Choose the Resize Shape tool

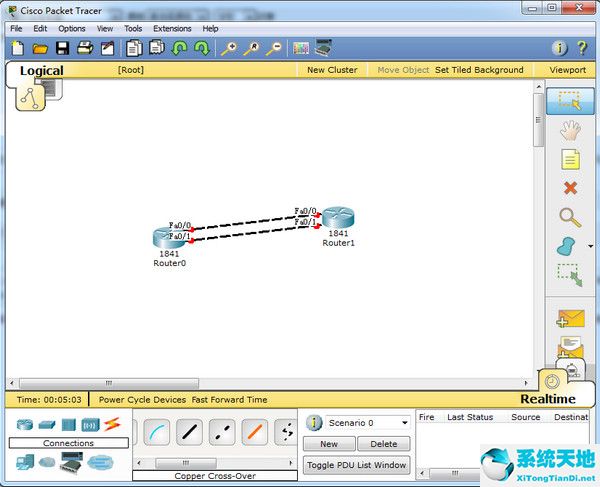pos(570,275)
